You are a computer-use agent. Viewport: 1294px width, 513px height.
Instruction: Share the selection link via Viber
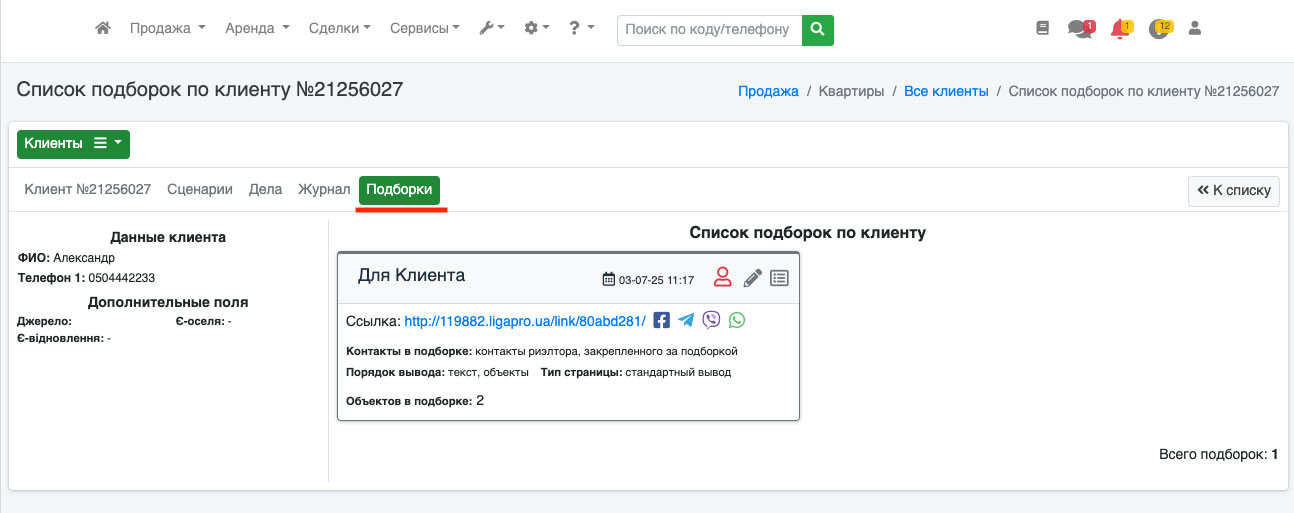pos(711,320)
